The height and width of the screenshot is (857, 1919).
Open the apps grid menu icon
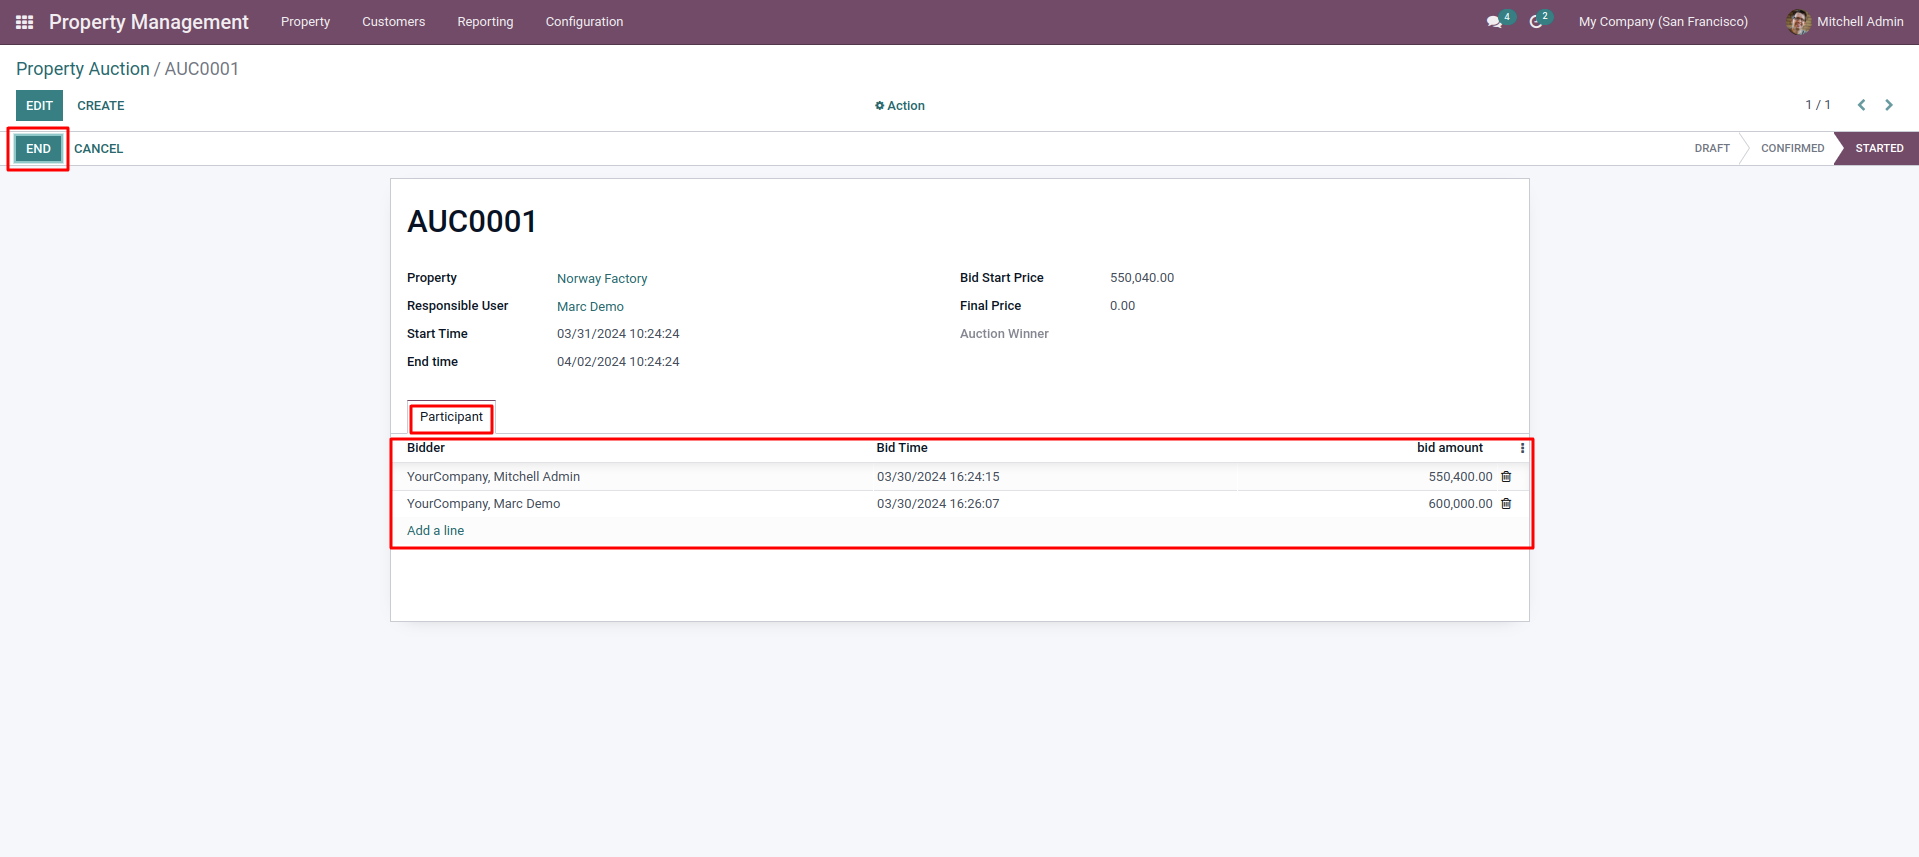25,22
